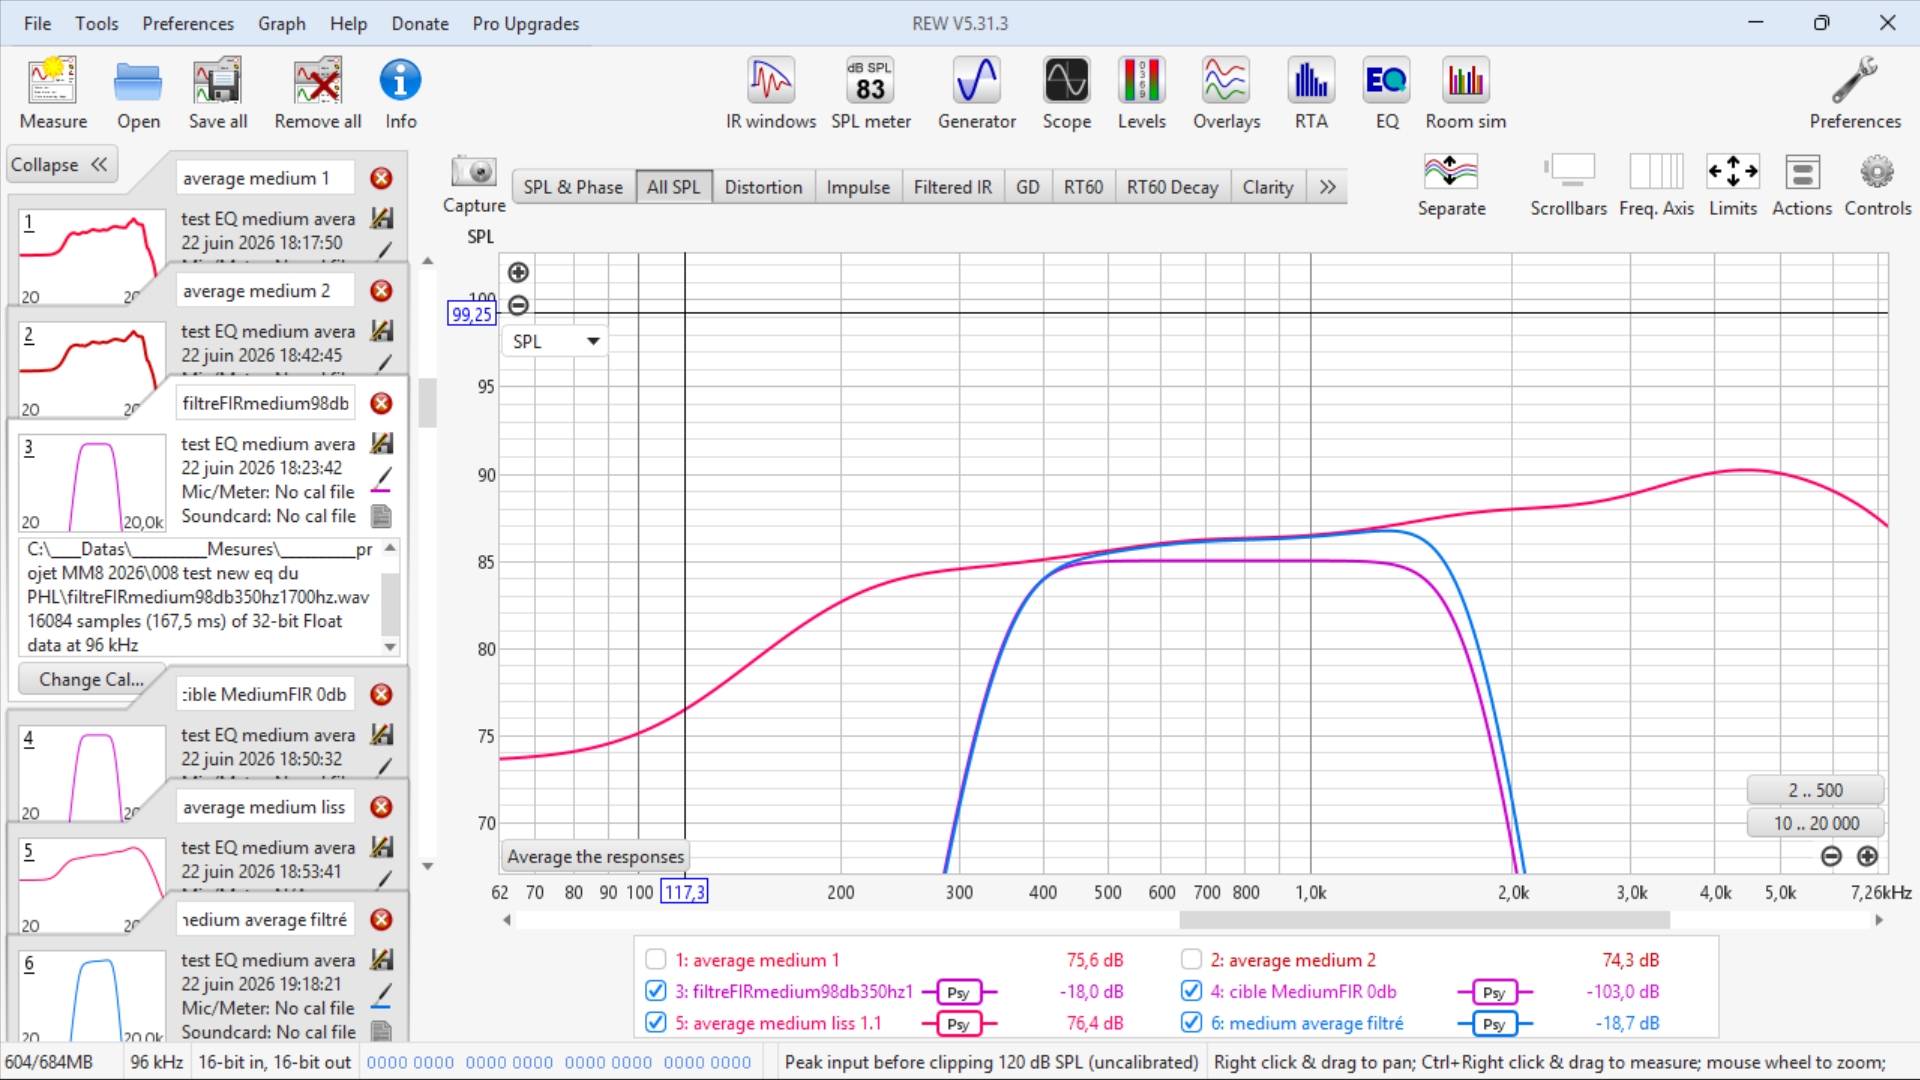Open the SPL meter

tap(871, 93)
